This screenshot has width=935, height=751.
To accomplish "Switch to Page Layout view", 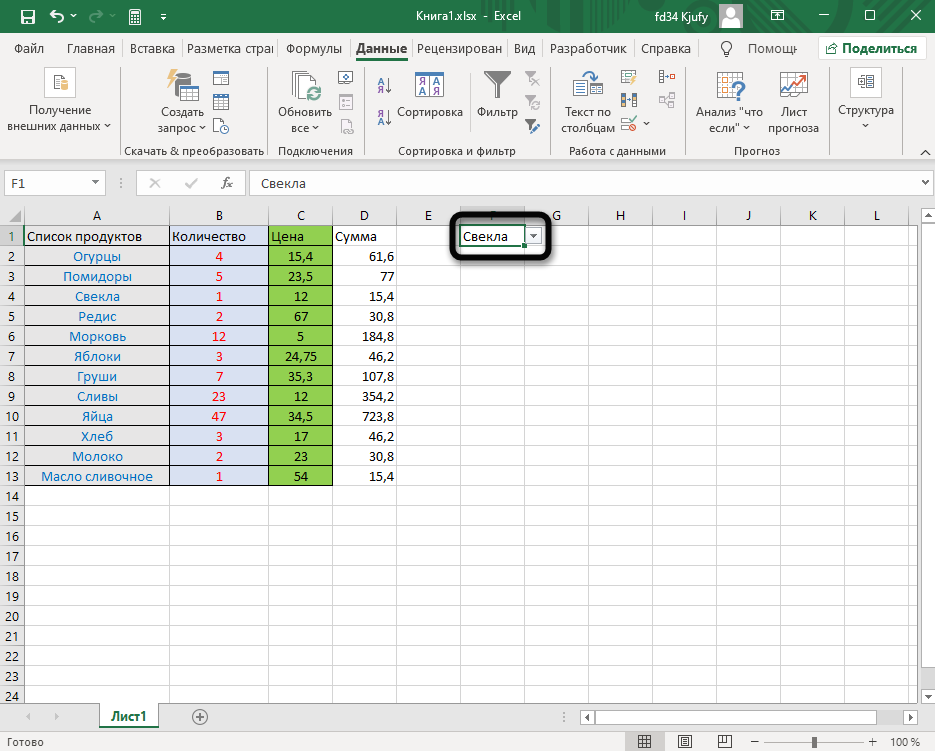I will point(682,742).
